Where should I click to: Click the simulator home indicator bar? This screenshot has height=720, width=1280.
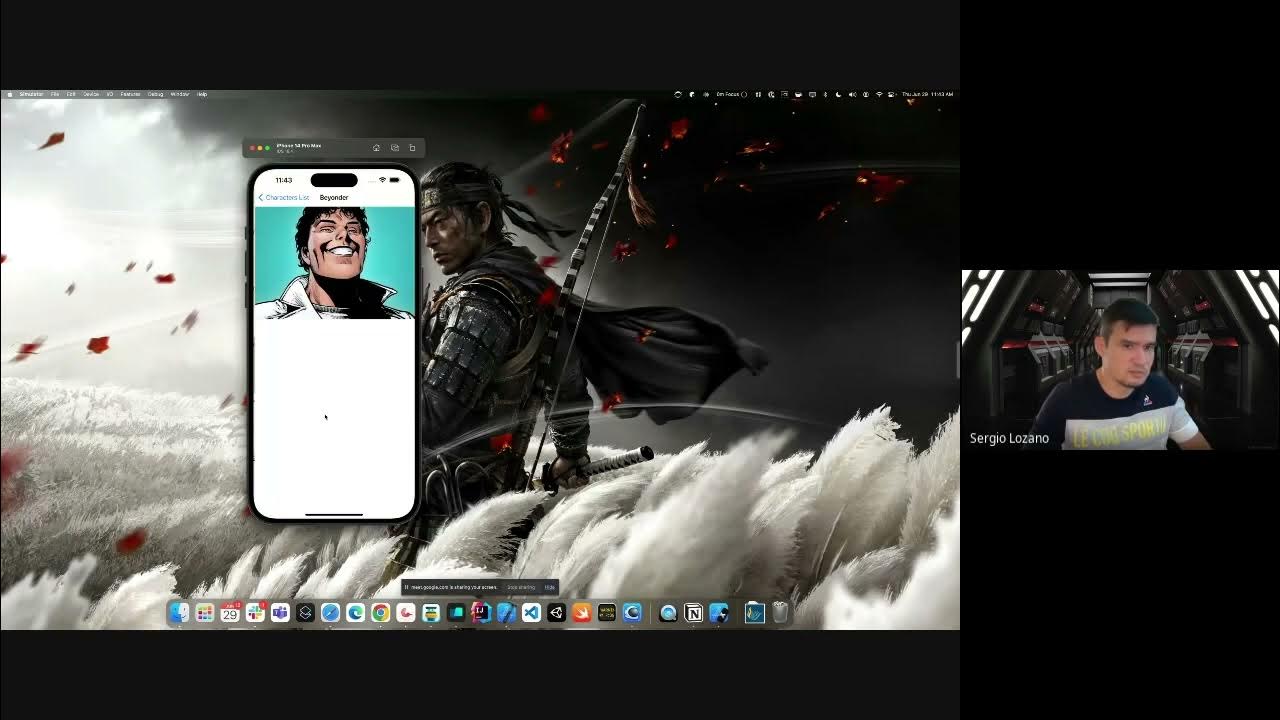click(334, 515)
